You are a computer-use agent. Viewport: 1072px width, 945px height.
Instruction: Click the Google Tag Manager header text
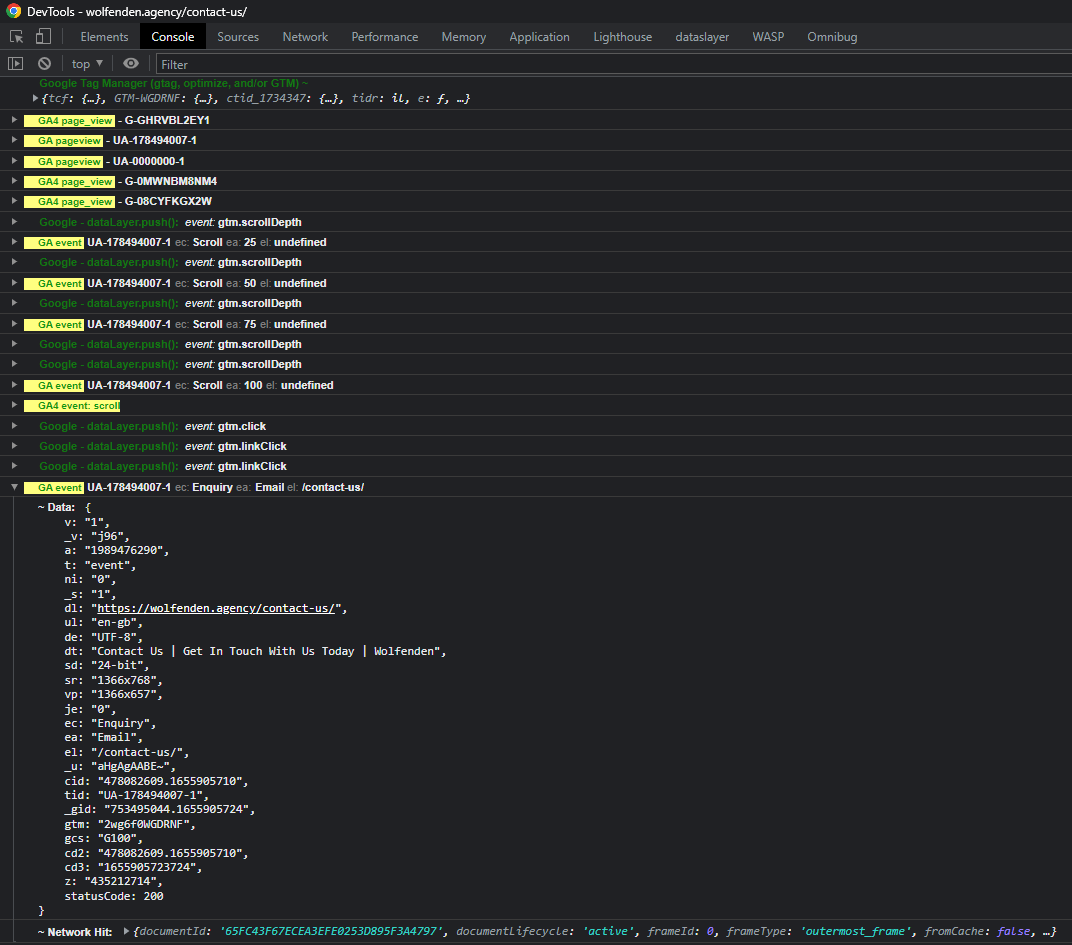(174, 83)
